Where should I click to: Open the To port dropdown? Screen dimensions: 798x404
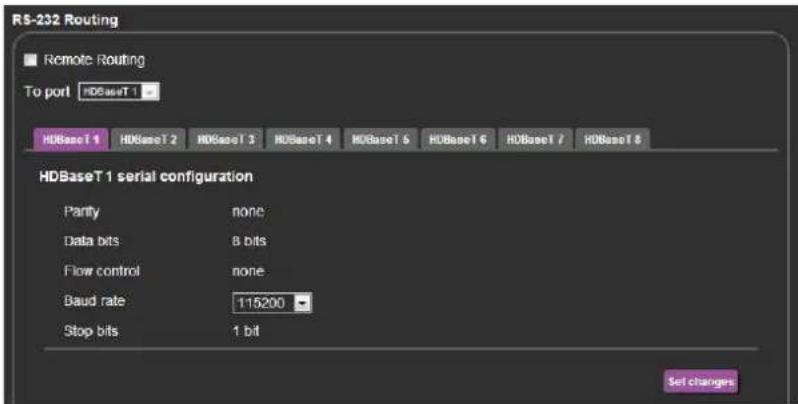click(119, 92)
